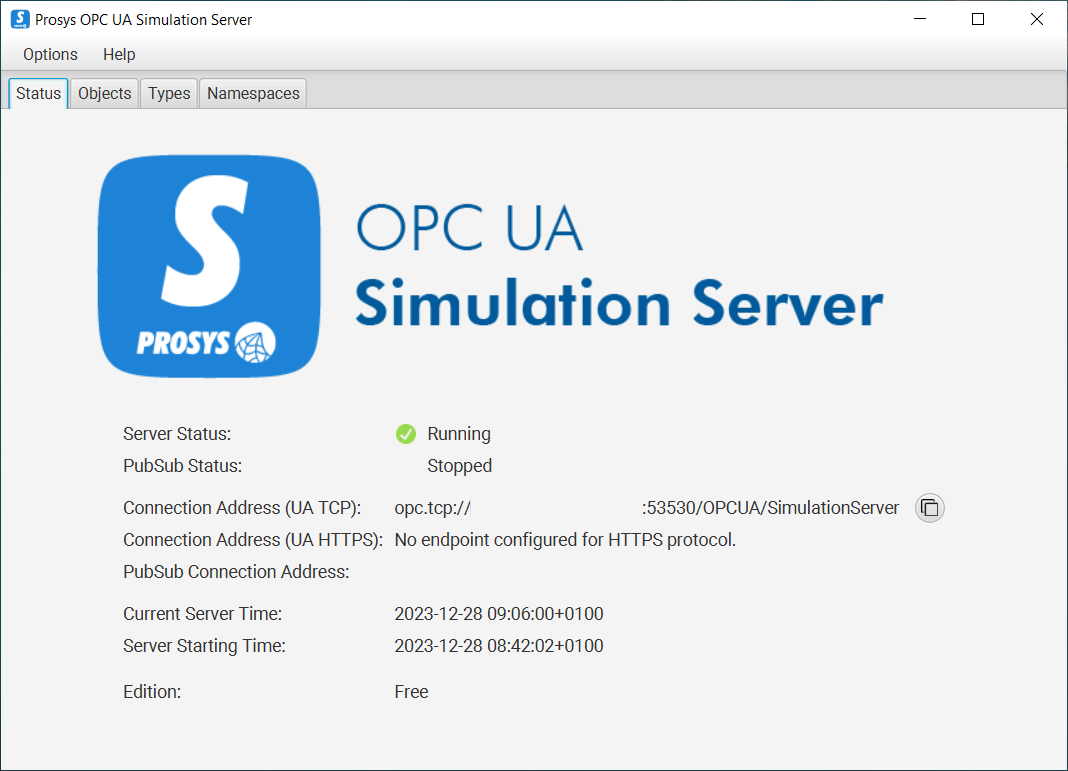Switch to the Objects tab
This screenshot has width=1068, height=771.
click(x=104, y=93)
